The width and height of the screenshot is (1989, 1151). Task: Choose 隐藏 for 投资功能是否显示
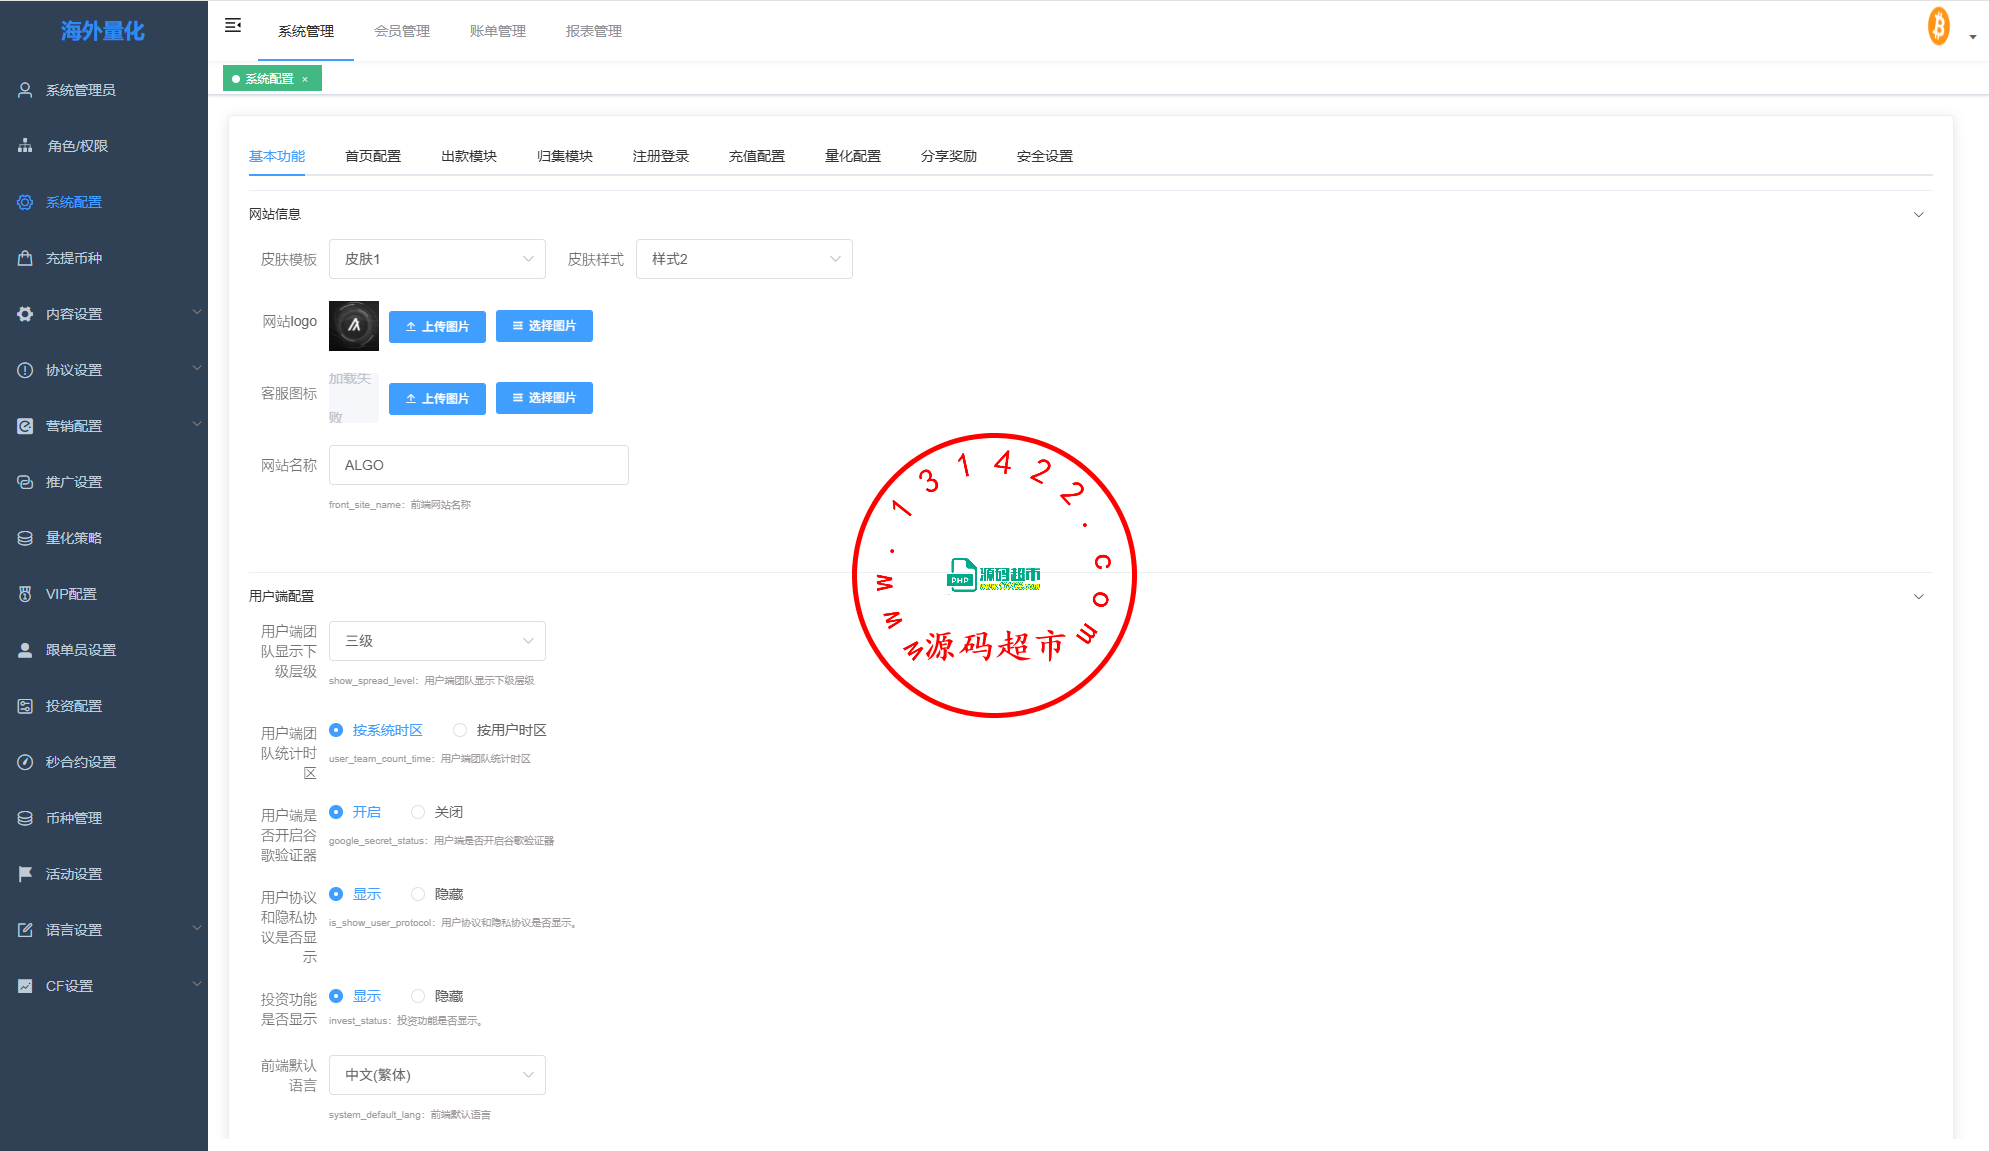tap(418, 996)
